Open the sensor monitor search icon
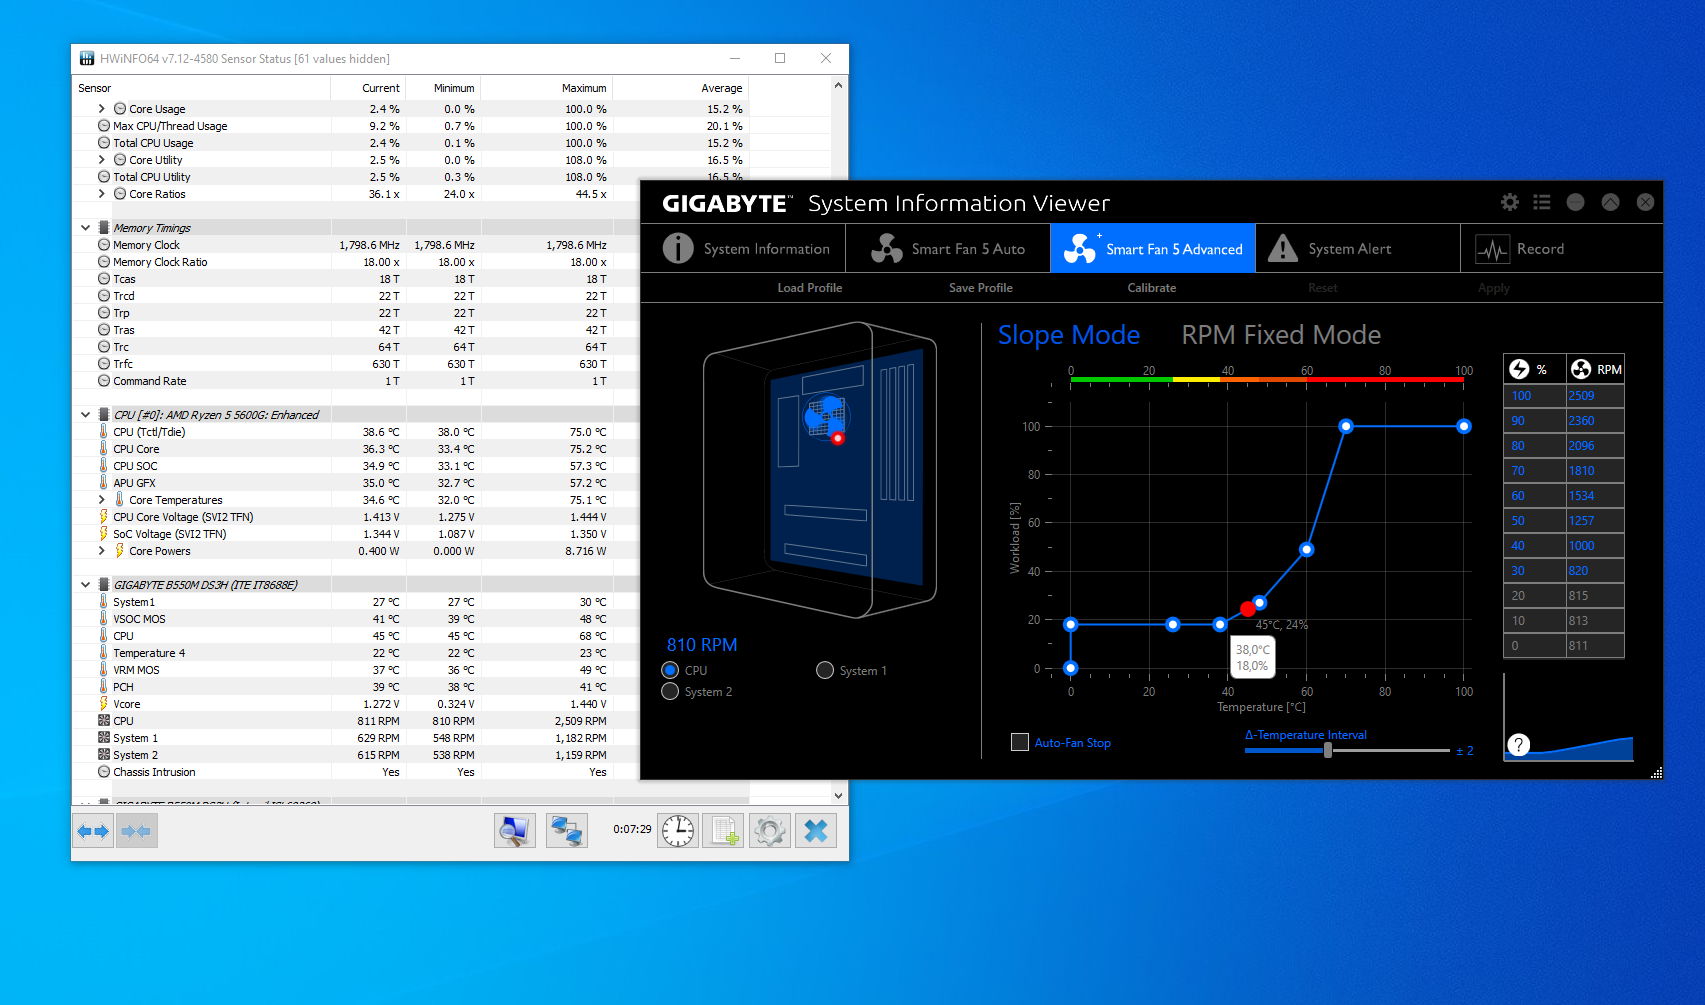The width and height of the screenshot is (1705, 1005). click(x=515, y=831)
